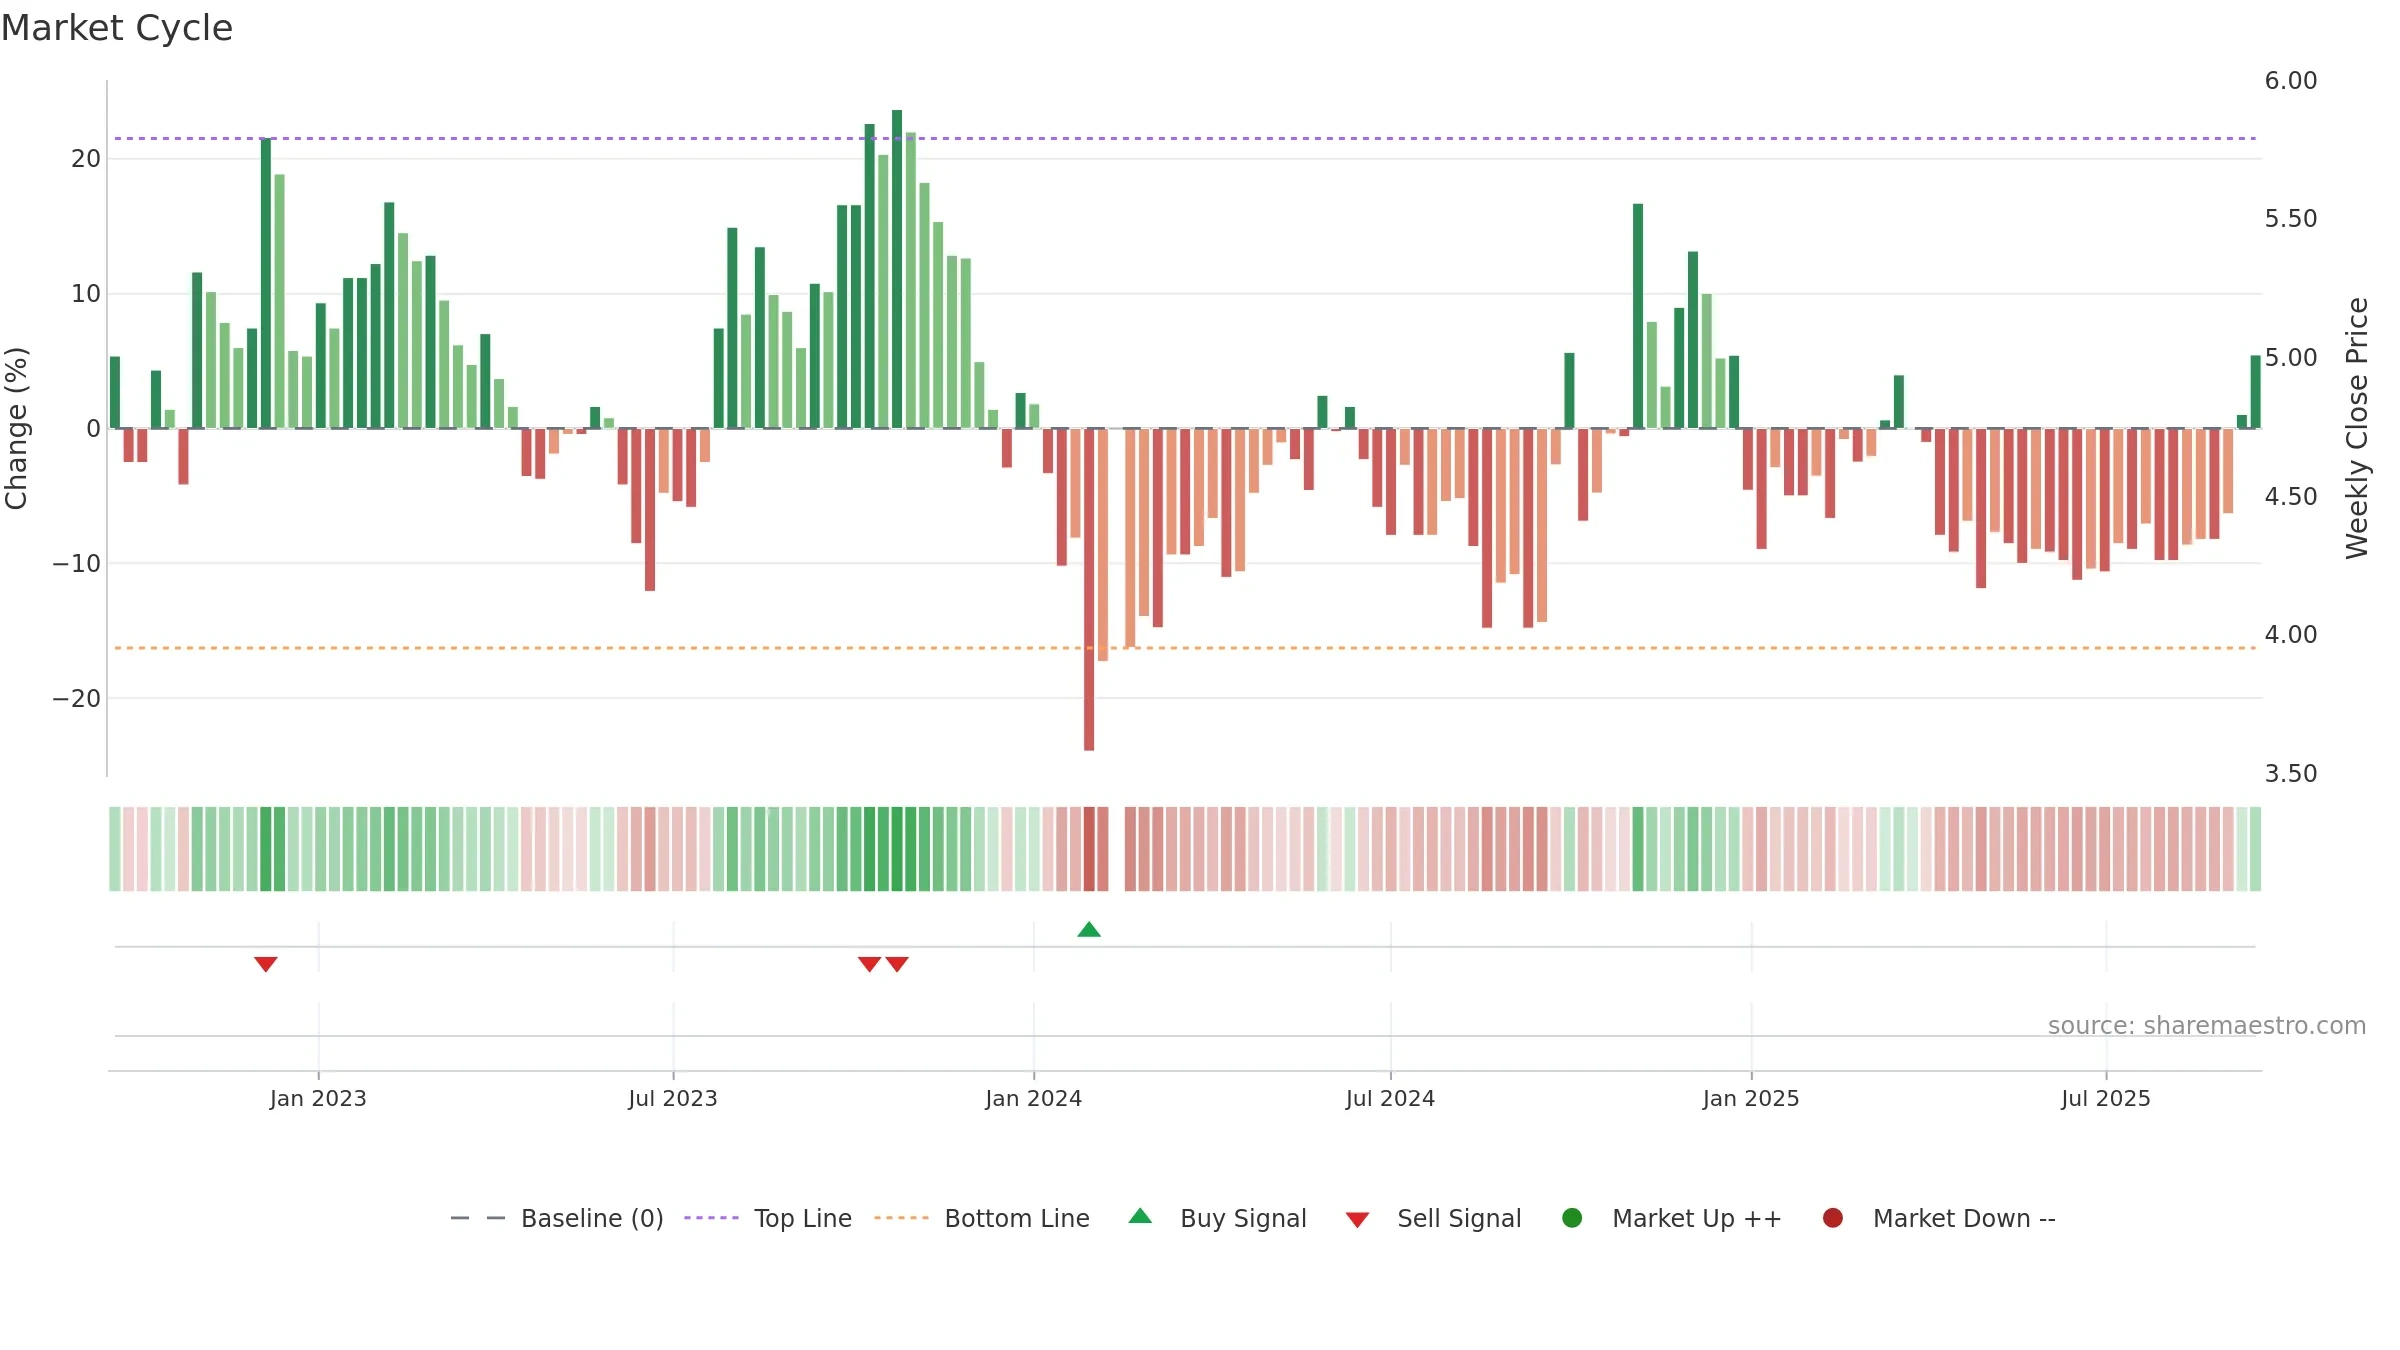Click the Change (%) axis title
The height and width of the screenshot is (1350, 2400).
(x=17, y=428)
